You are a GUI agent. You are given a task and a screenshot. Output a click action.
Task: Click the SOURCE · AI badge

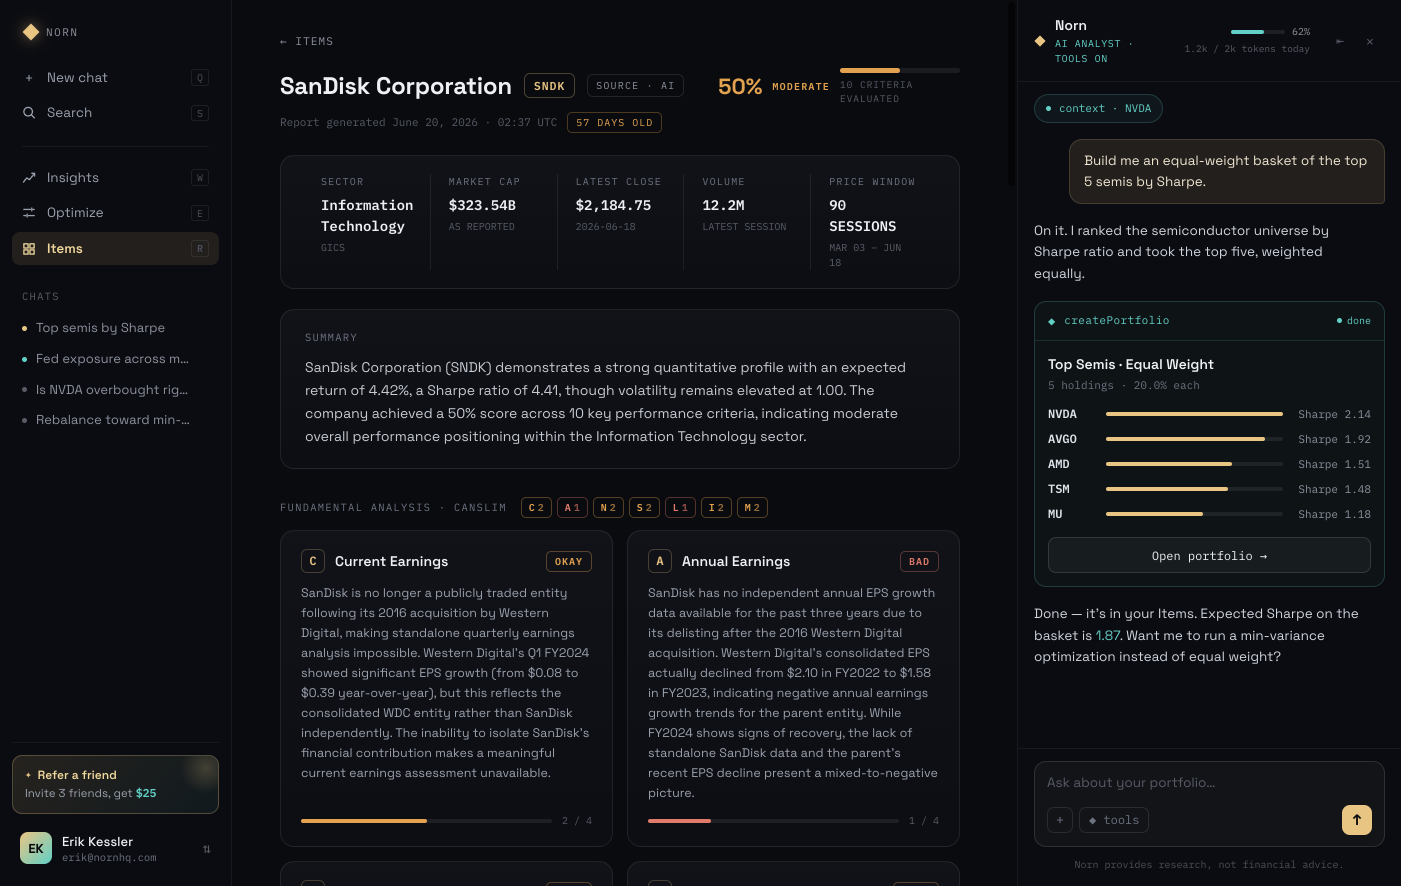click(x=635, y=86)
